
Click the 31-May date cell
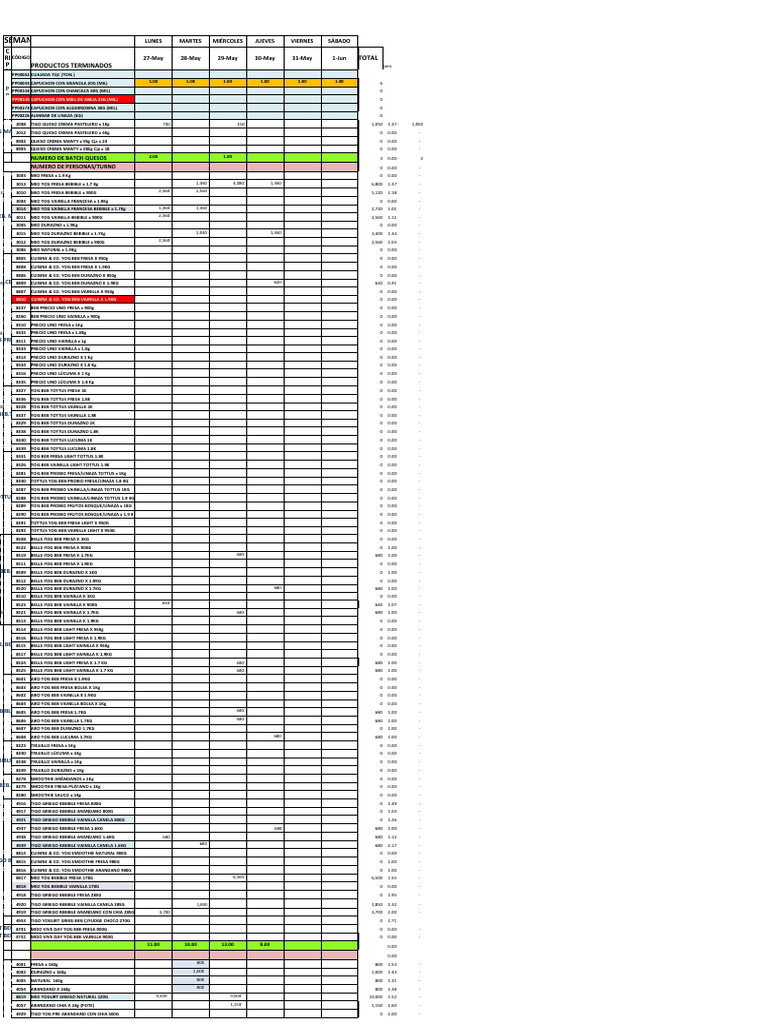click(x=302, y=58)
